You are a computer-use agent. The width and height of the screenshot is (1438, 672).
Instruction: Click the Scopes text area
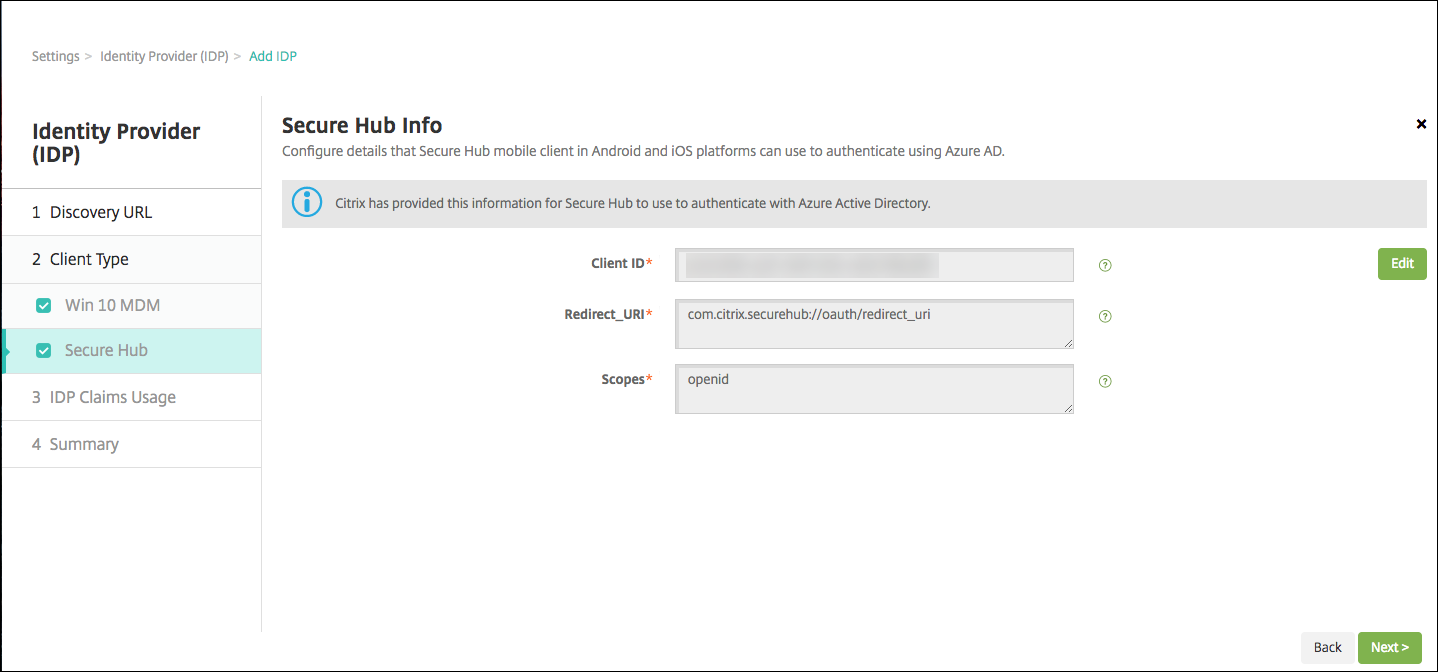pyautogui.click(x=874, y=389)
